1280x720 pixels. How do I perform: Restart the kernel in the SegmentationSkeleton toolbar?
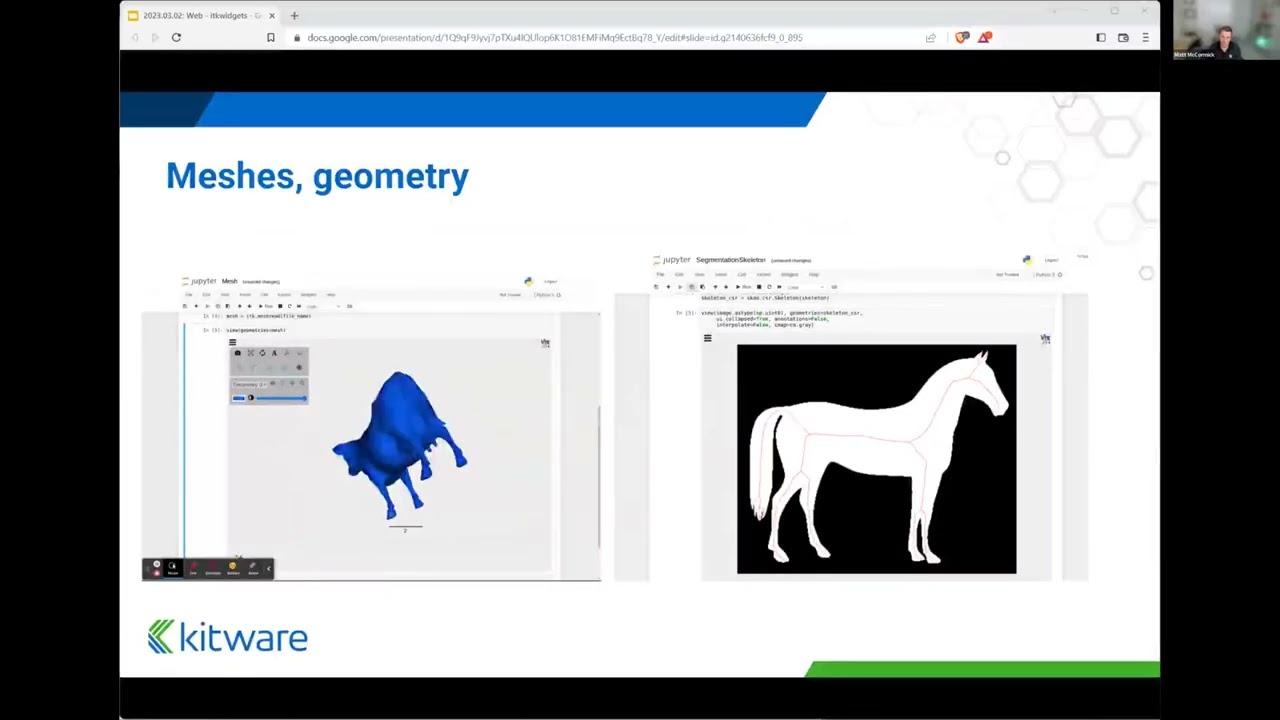[769, 287]
